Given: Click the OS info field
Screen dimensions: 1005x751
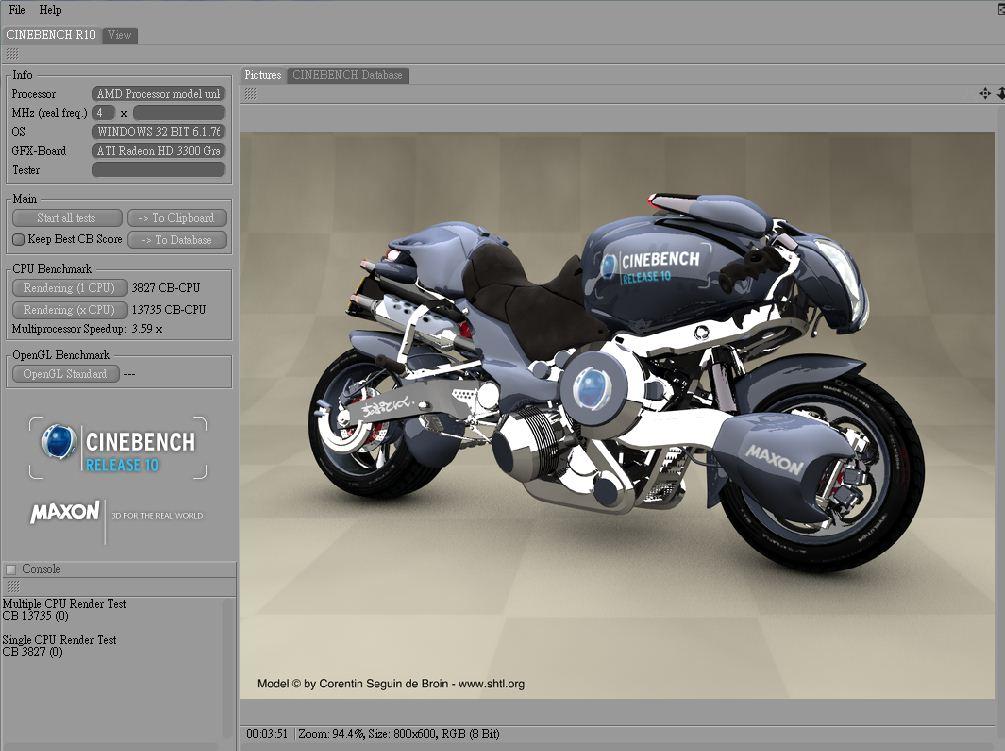Looking at the screenshot, I should (x=158, y=132).
